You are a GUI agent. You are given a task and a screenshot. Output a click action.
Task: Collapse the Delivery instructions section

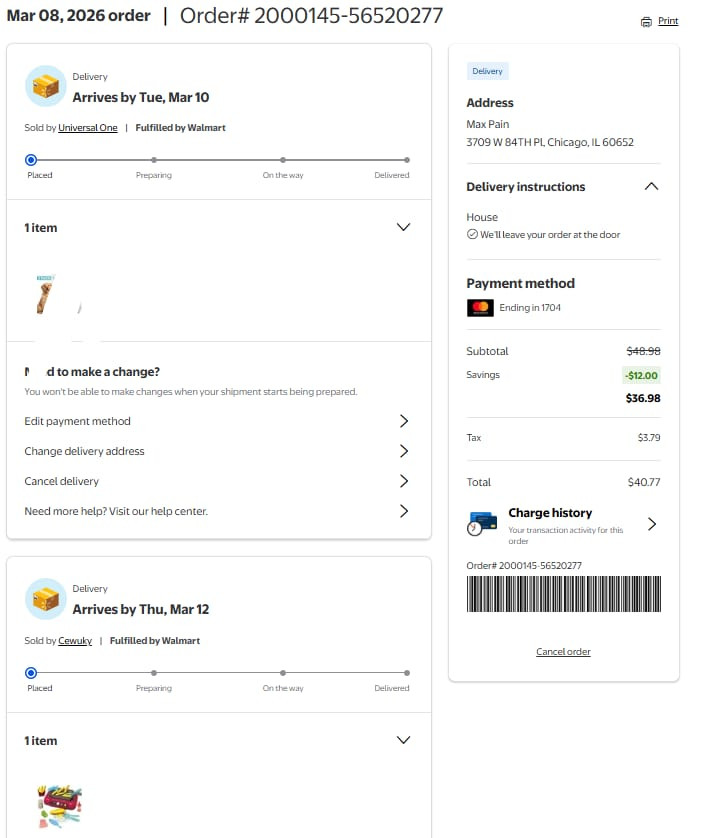pos(651,187)
